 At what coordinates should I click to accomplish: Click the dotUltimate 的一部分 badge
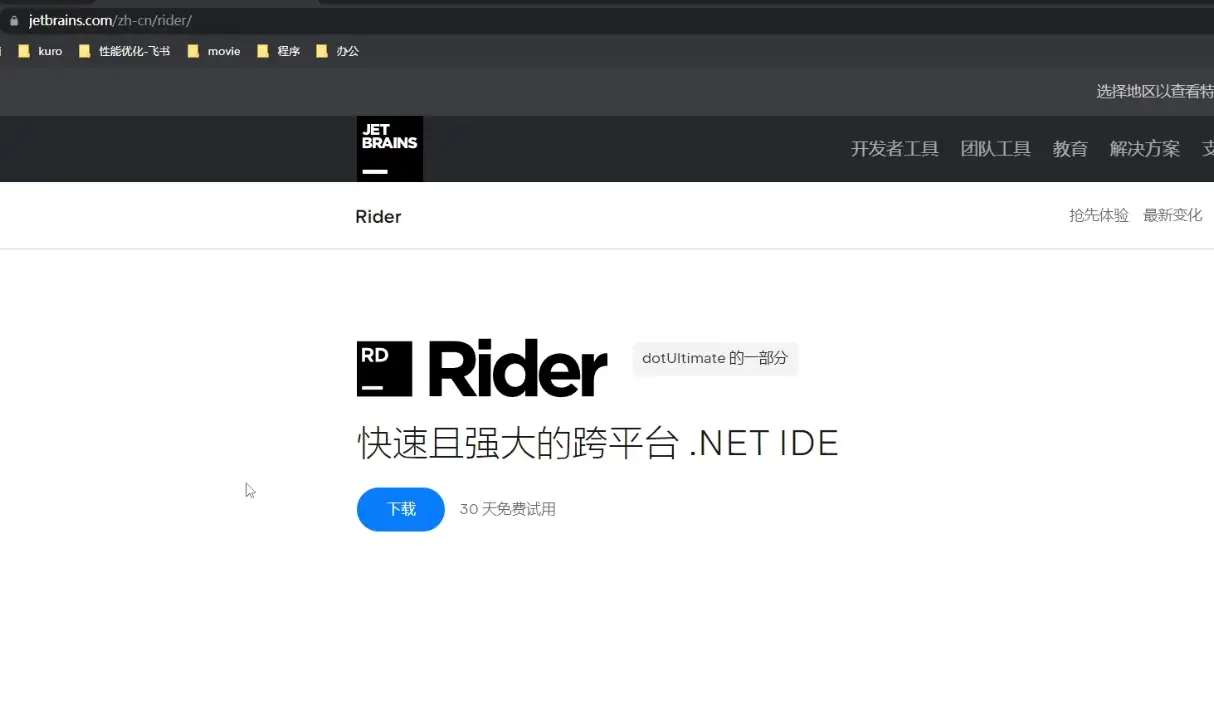715,358
